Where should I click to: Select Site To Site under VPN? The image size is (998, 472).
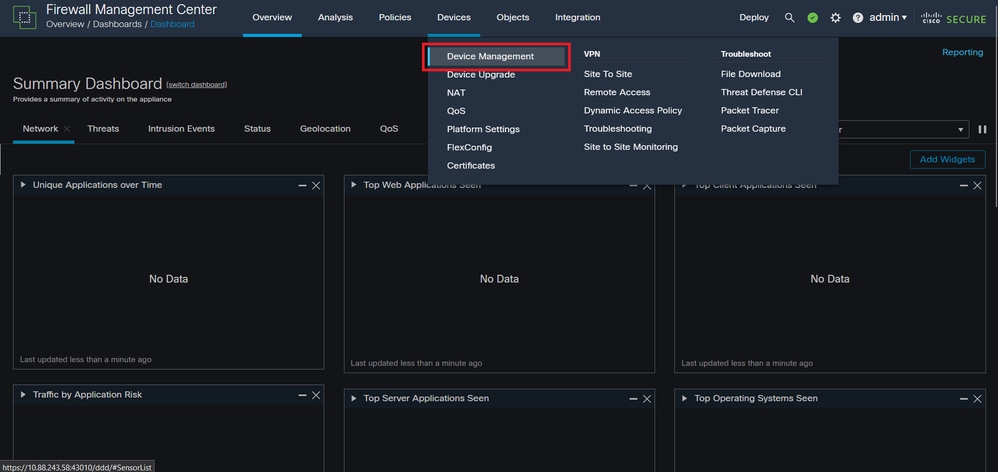(608, 74)
